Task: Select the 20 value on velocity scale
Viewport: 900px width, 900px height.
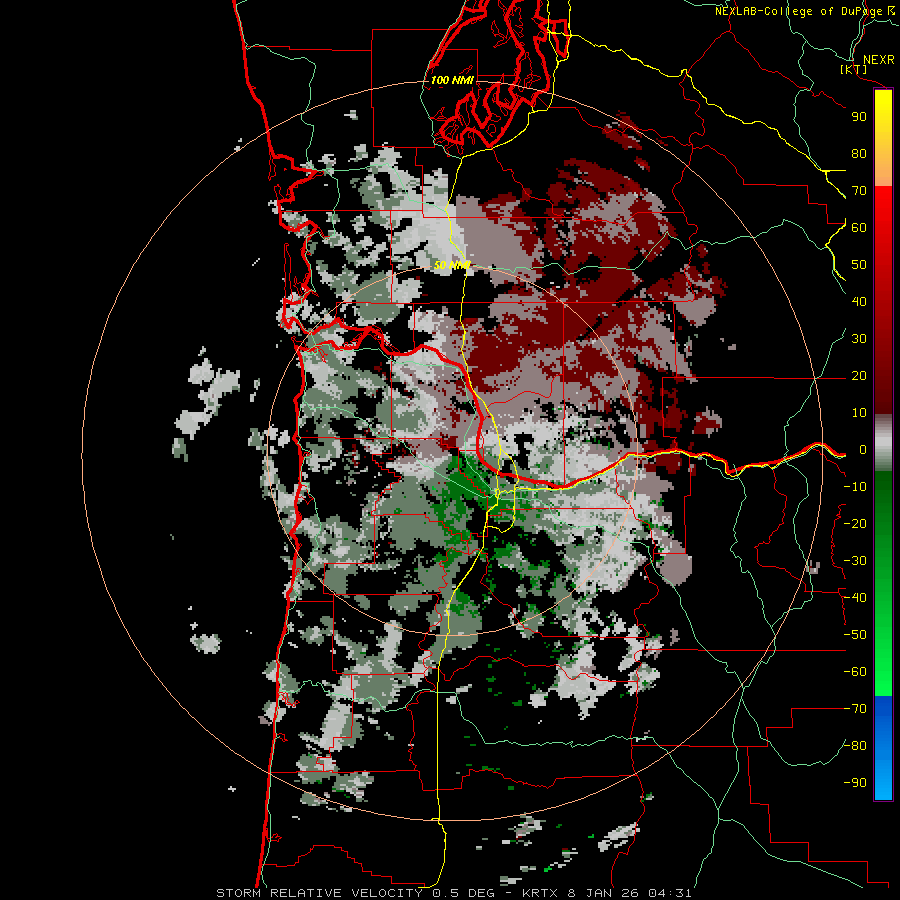Action: pyautogui.click(x=859, y=375)
